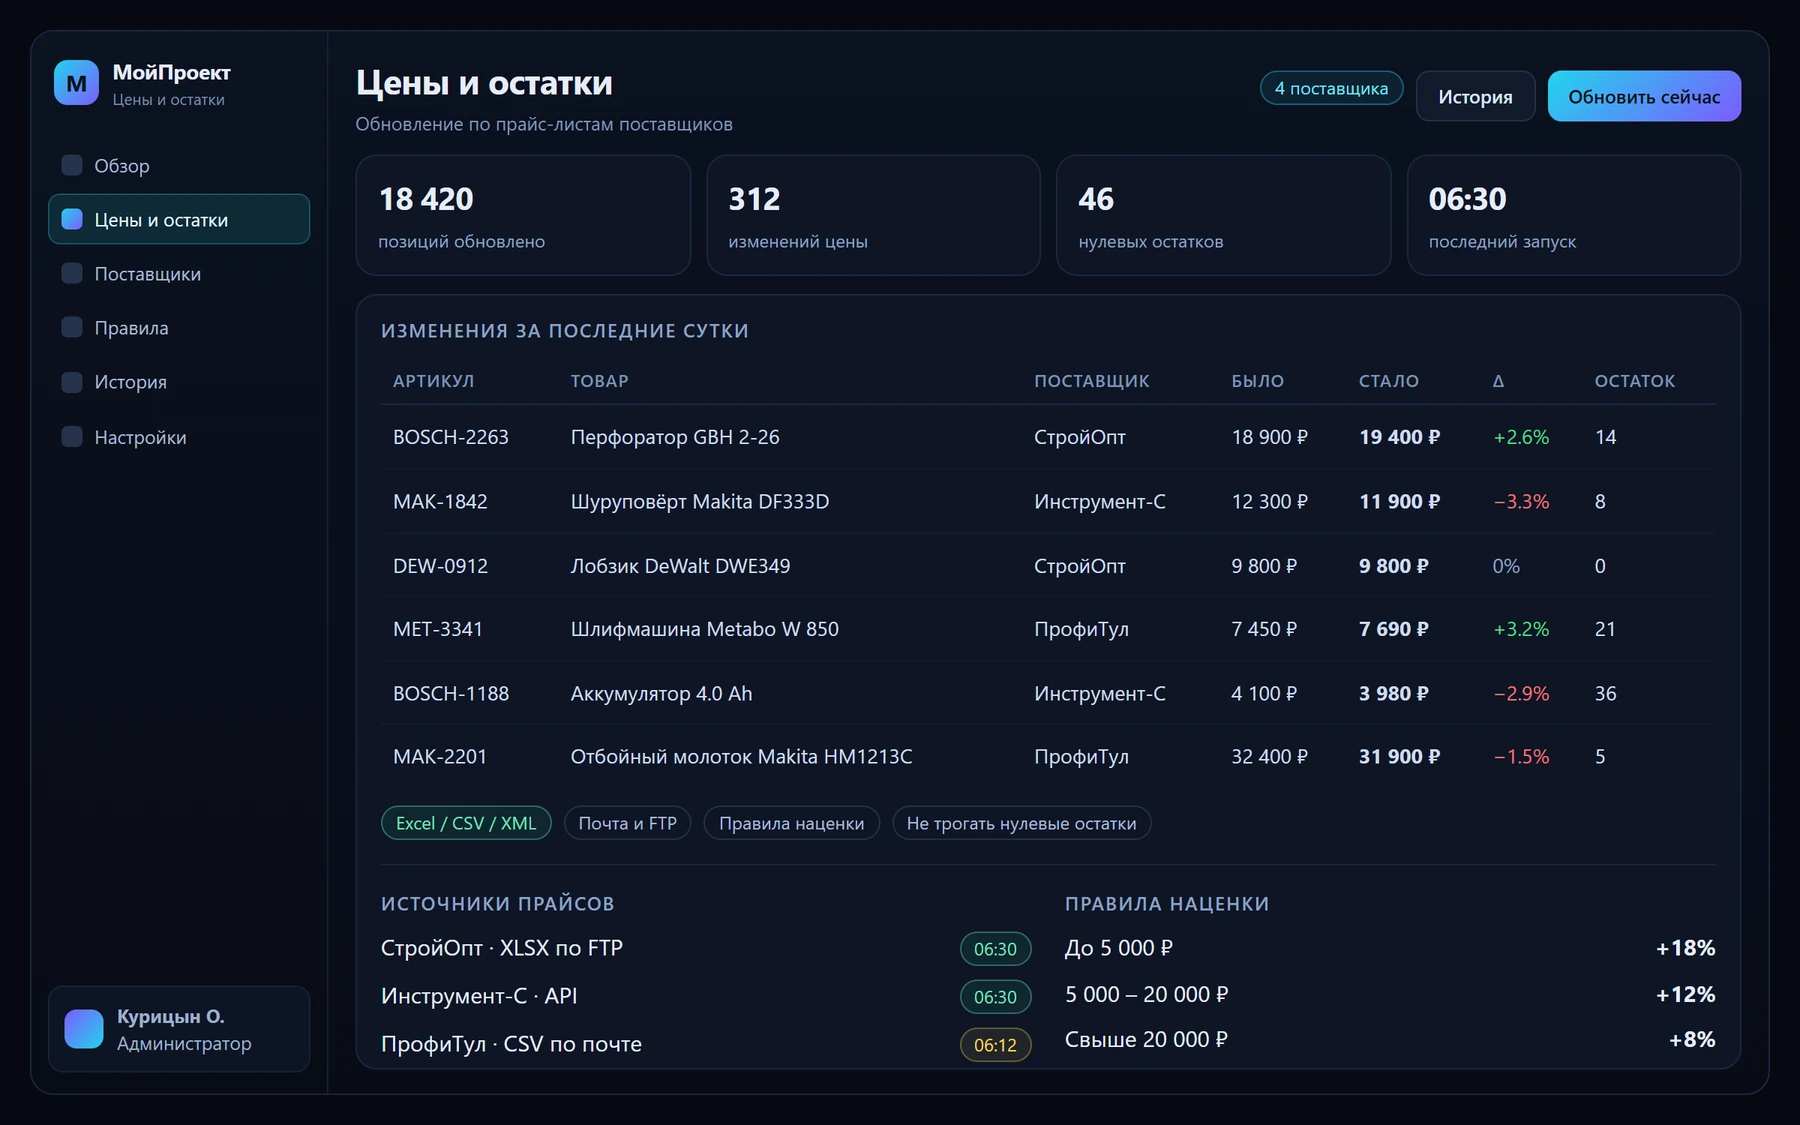Click the Курицын О. user profile card

point(179,1029)
